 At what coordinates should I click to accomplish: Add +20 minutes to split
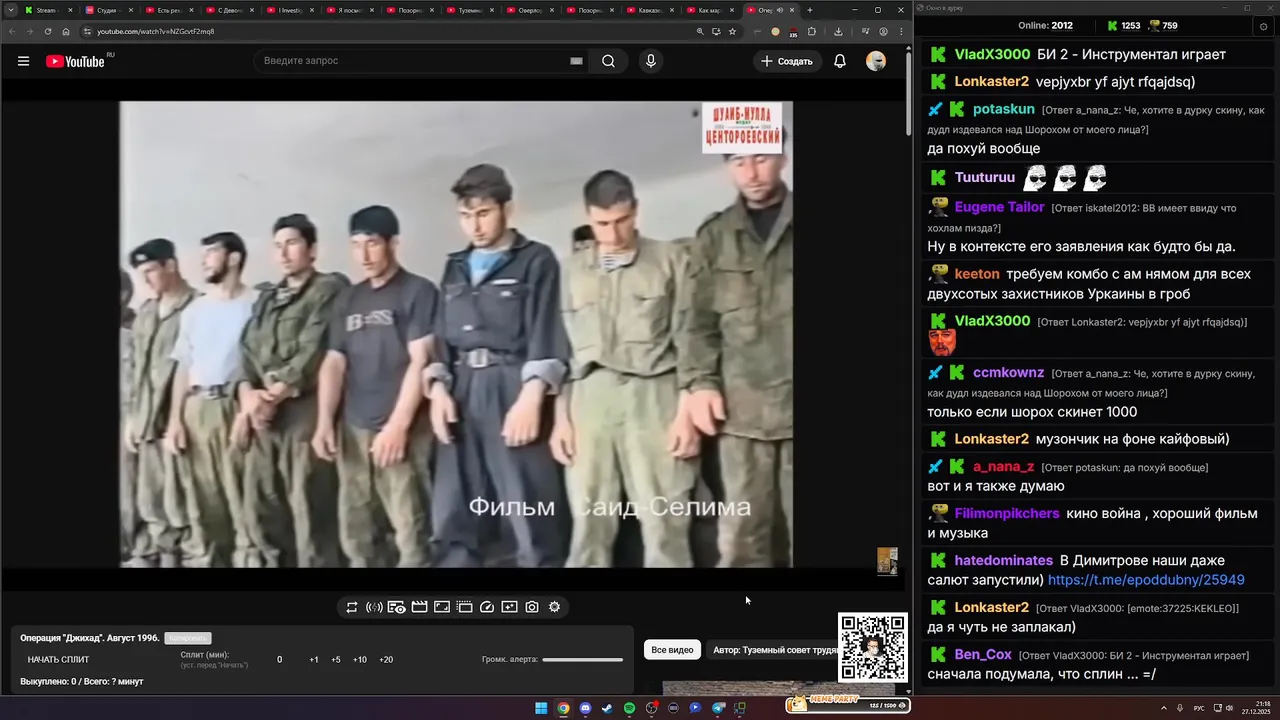click(386, 660)
